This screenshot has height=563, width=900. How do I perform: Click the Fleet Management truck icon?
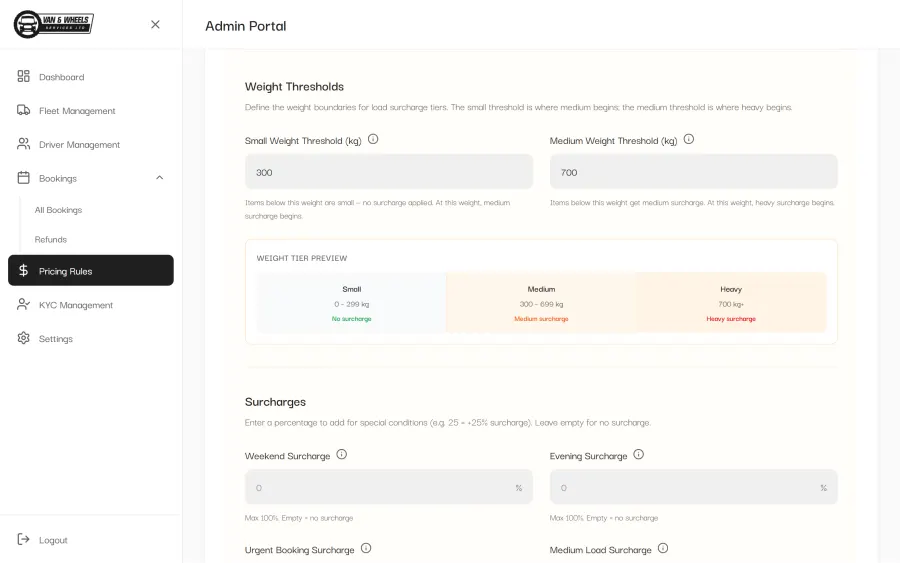point(24,110)
